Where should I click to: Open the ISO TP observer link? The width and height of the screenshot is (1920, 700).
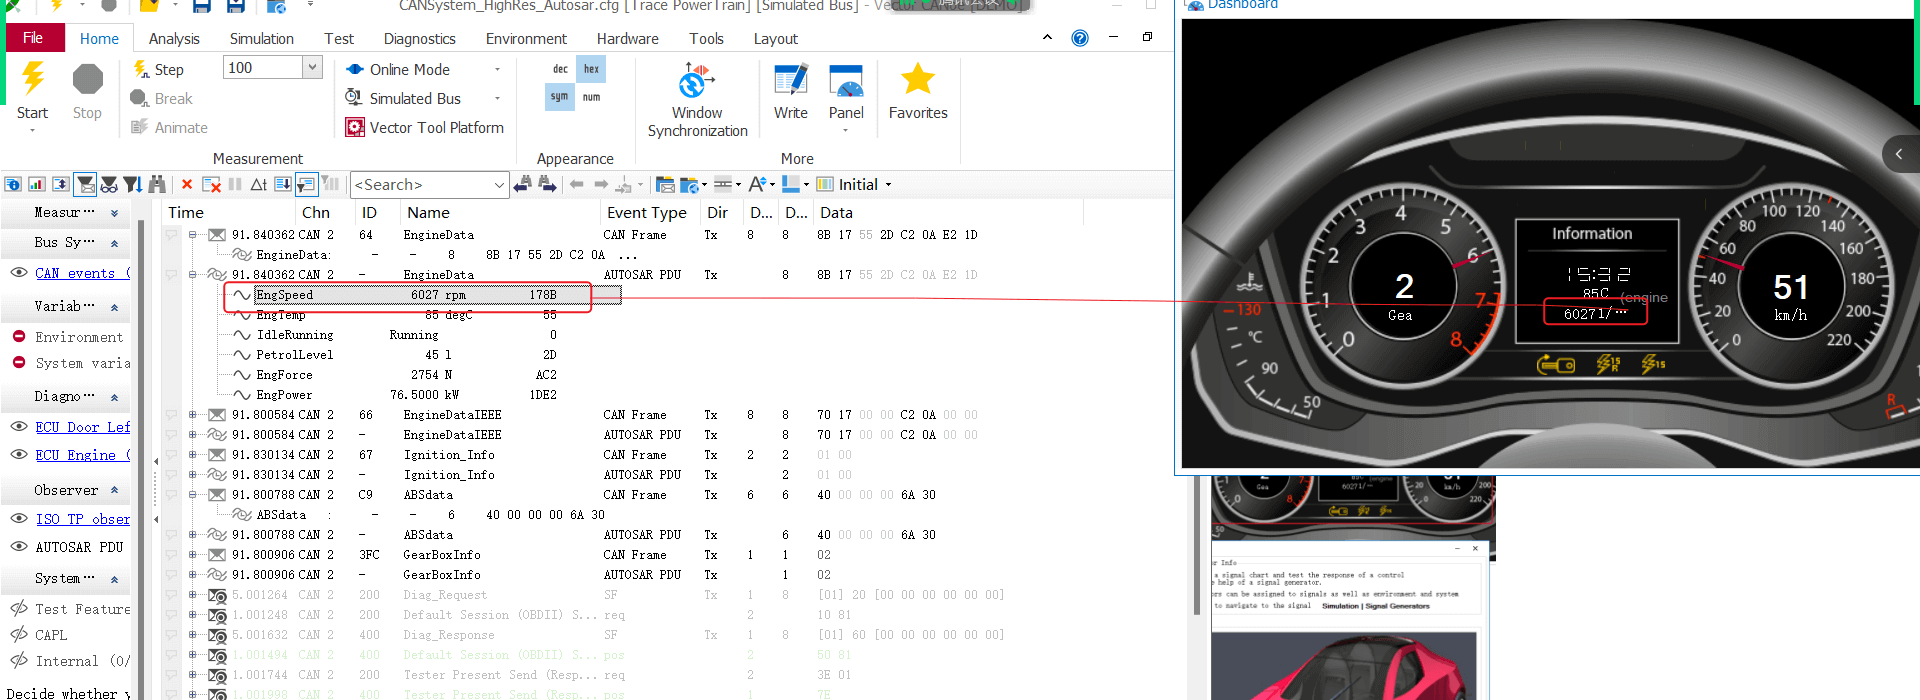pyautogui.click(x=83, y=519)
